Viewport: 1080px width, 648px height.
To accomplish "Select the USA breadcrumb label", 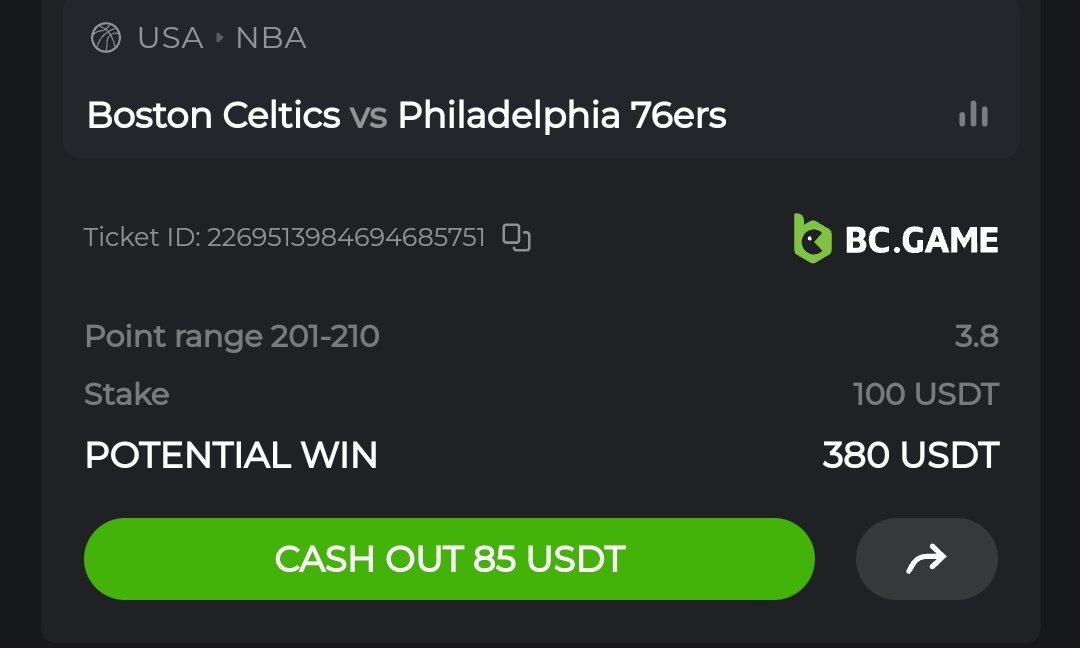I will 169,38.
